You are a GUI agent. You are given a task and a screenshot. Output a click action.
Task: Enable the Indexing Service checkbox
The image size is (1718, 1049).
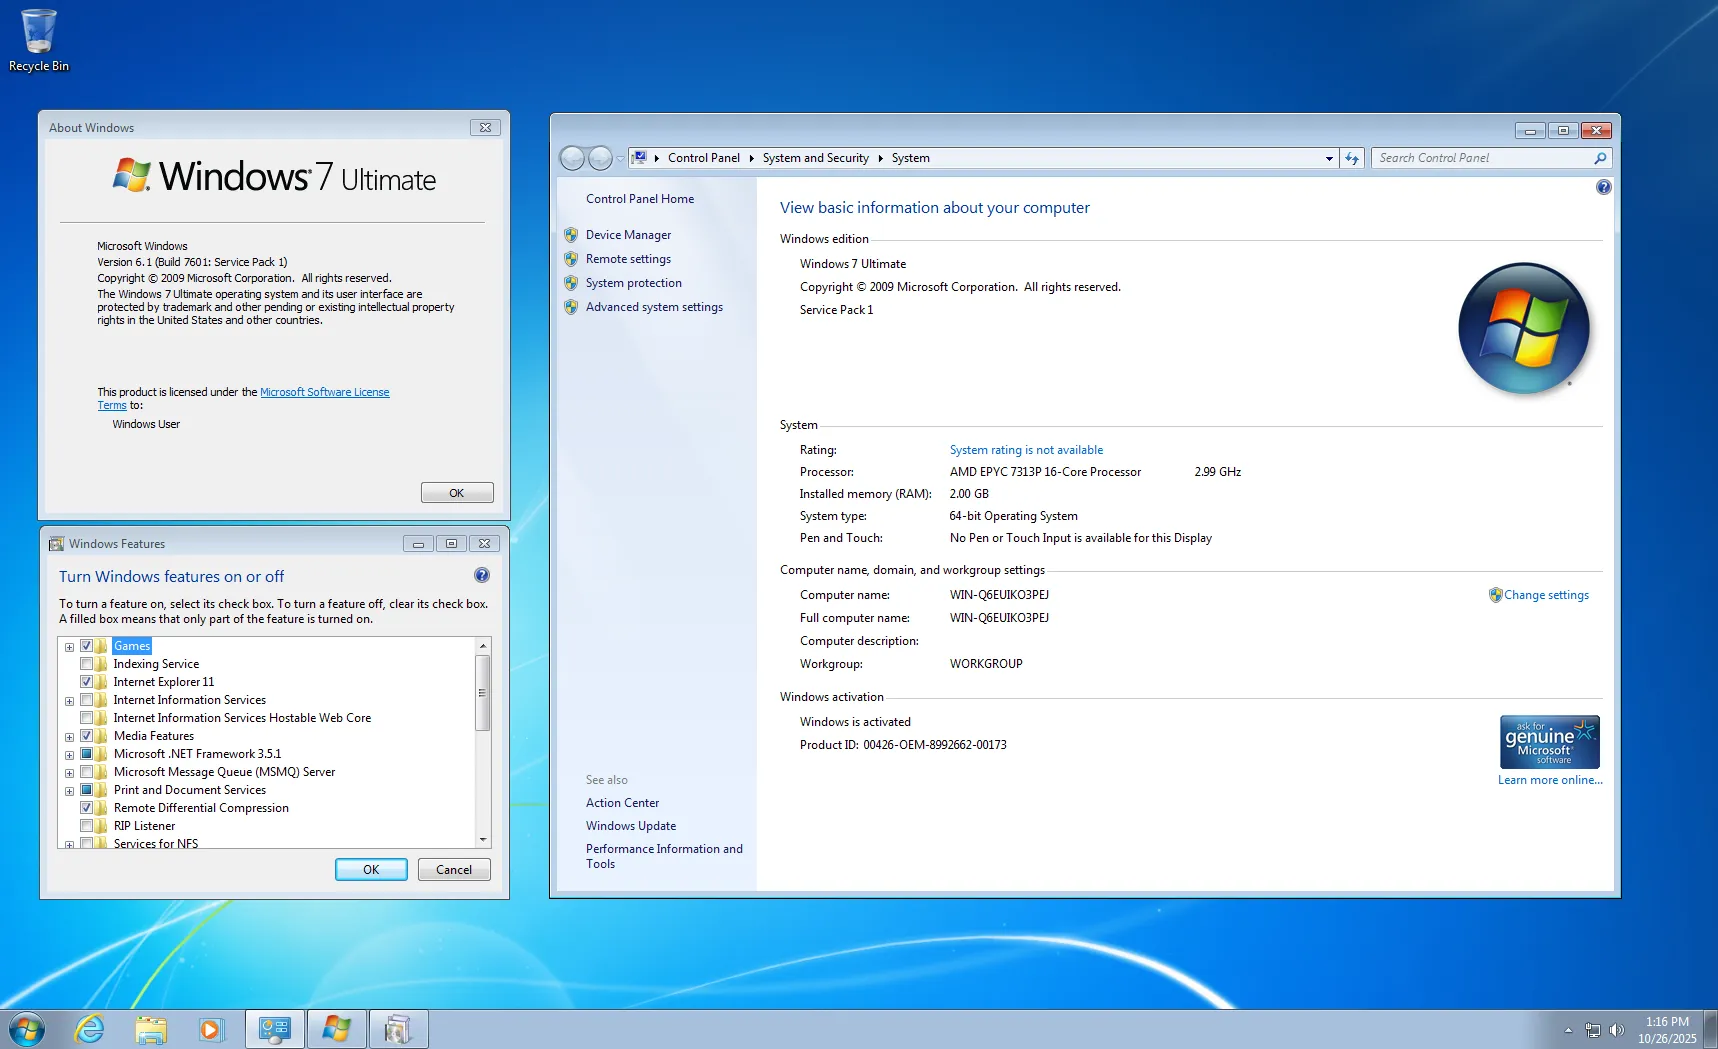pos(87,664)
